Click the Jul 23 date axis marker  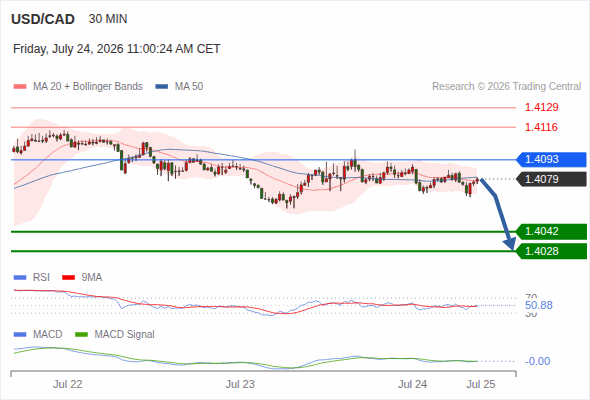240,384
